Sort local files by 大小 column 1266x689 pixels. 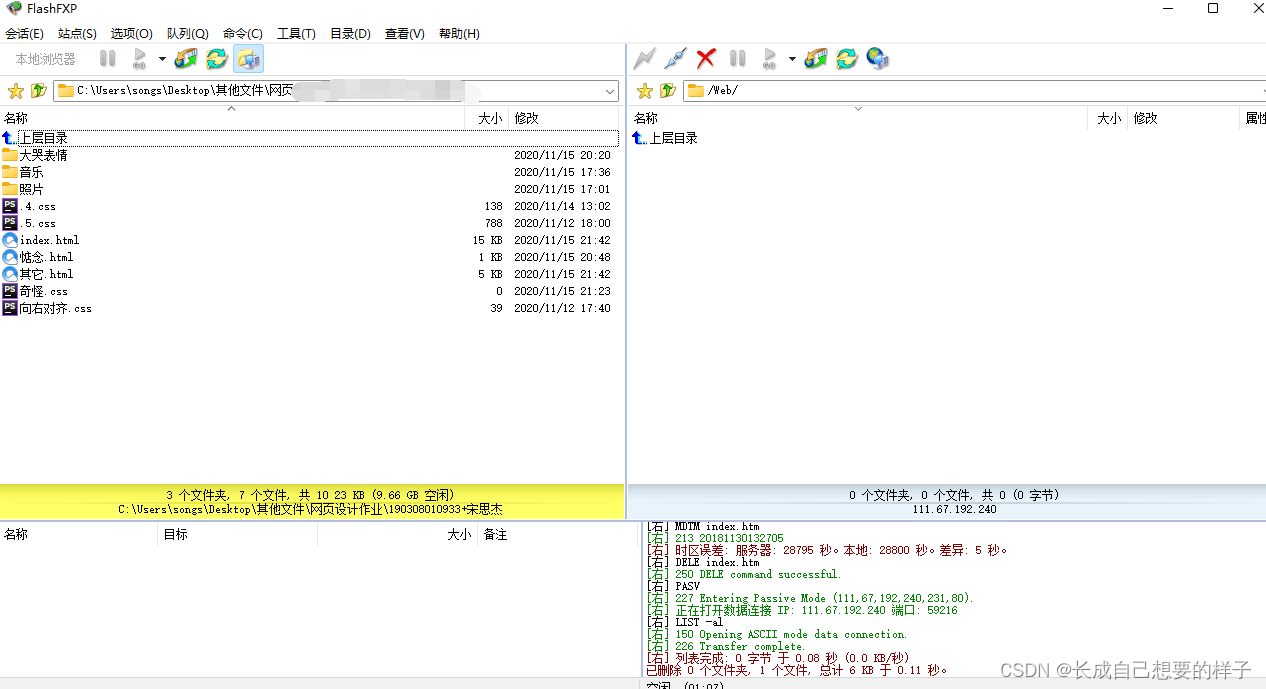487,118
